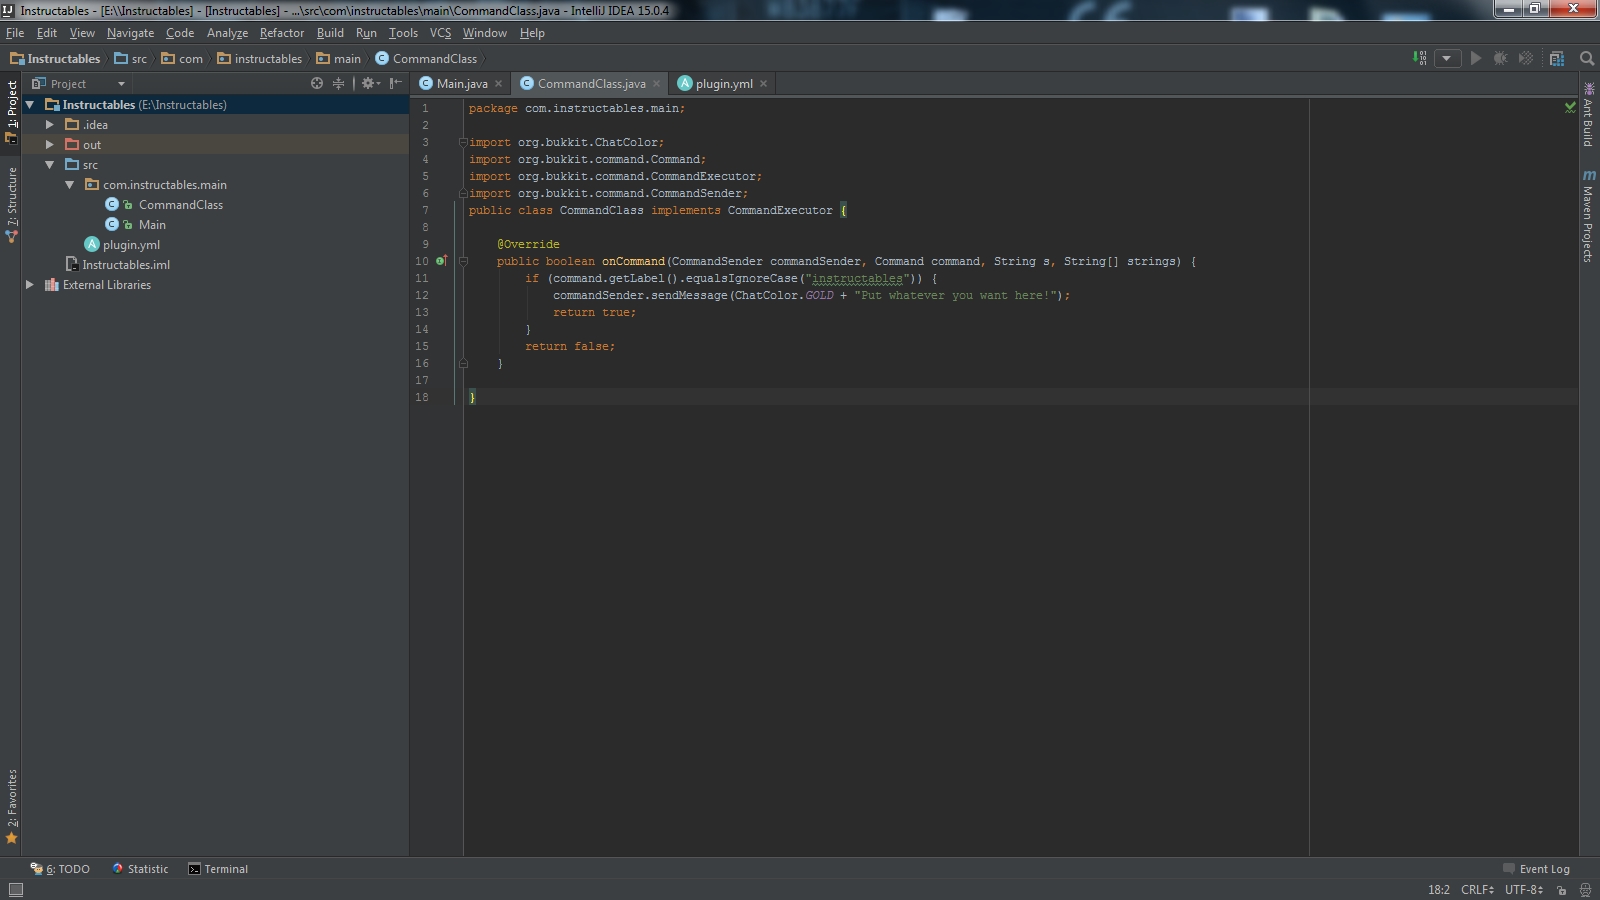Click the com breadcrumb in navigation bar

tap(182, 58)
